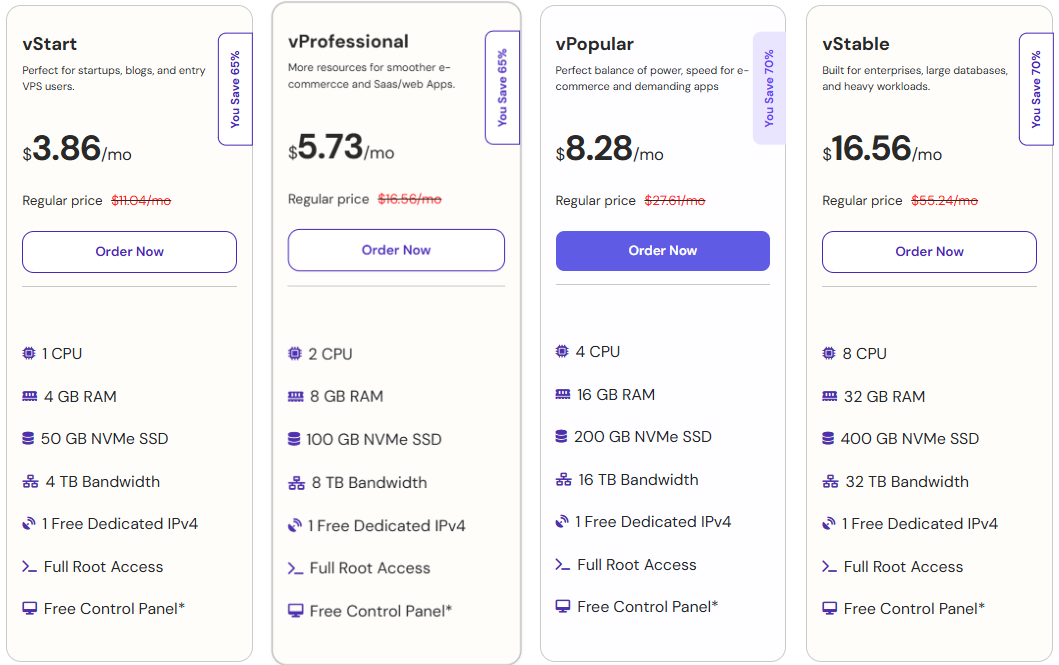This screenshot has width=1059, height=665.
Task: Select the Dedicated IPv4 icon on vStart
Action: [30, 524]
